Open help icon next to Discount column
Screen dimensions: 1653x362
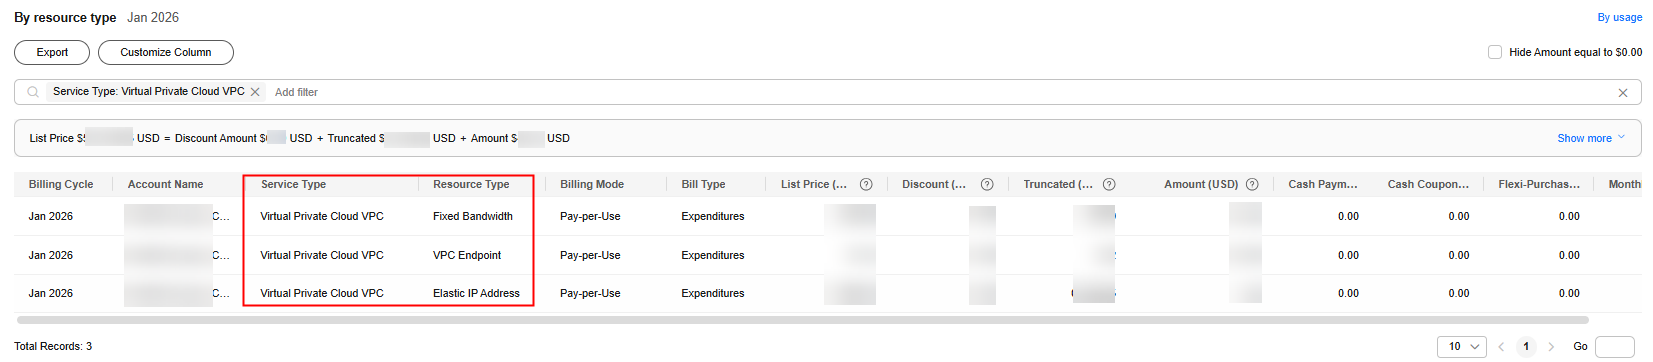tap(987, 184)
